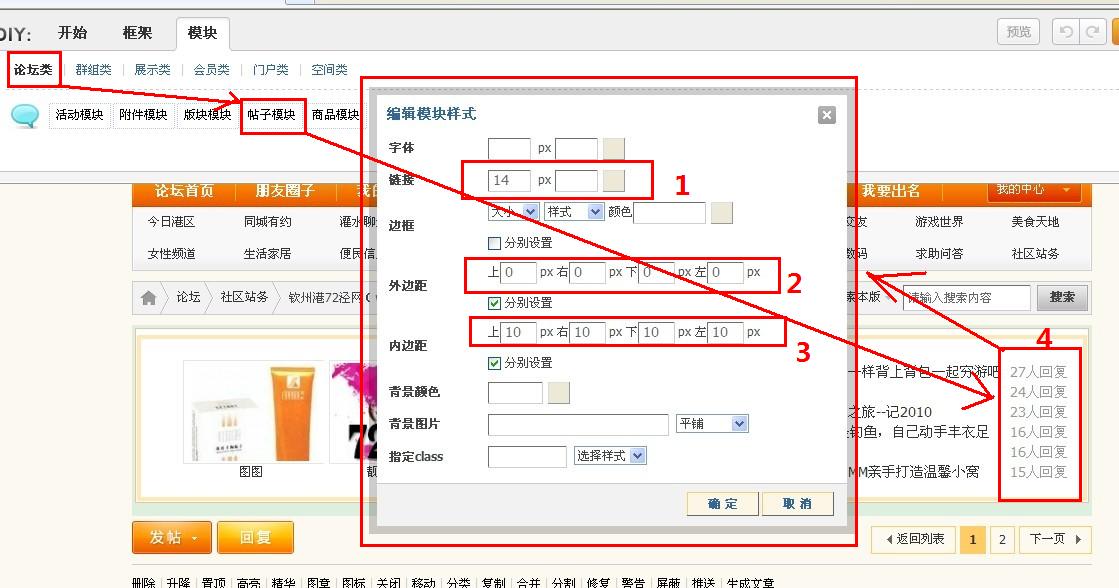Cancel with the 取消 button

(797, 504)
